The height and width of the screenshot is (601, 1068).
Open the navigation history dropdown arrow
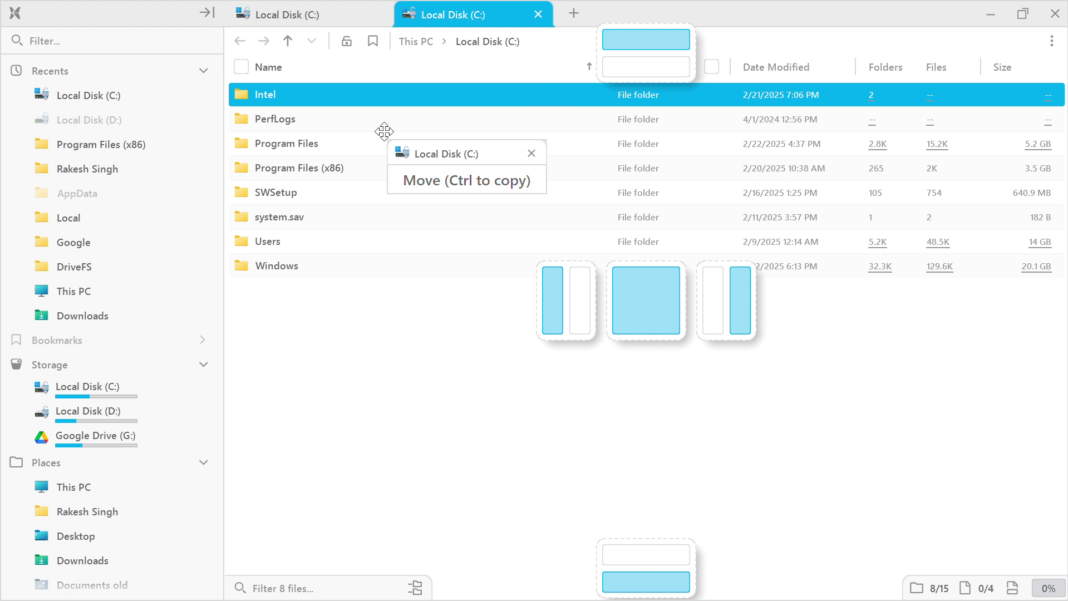click(x=311, y=41)
